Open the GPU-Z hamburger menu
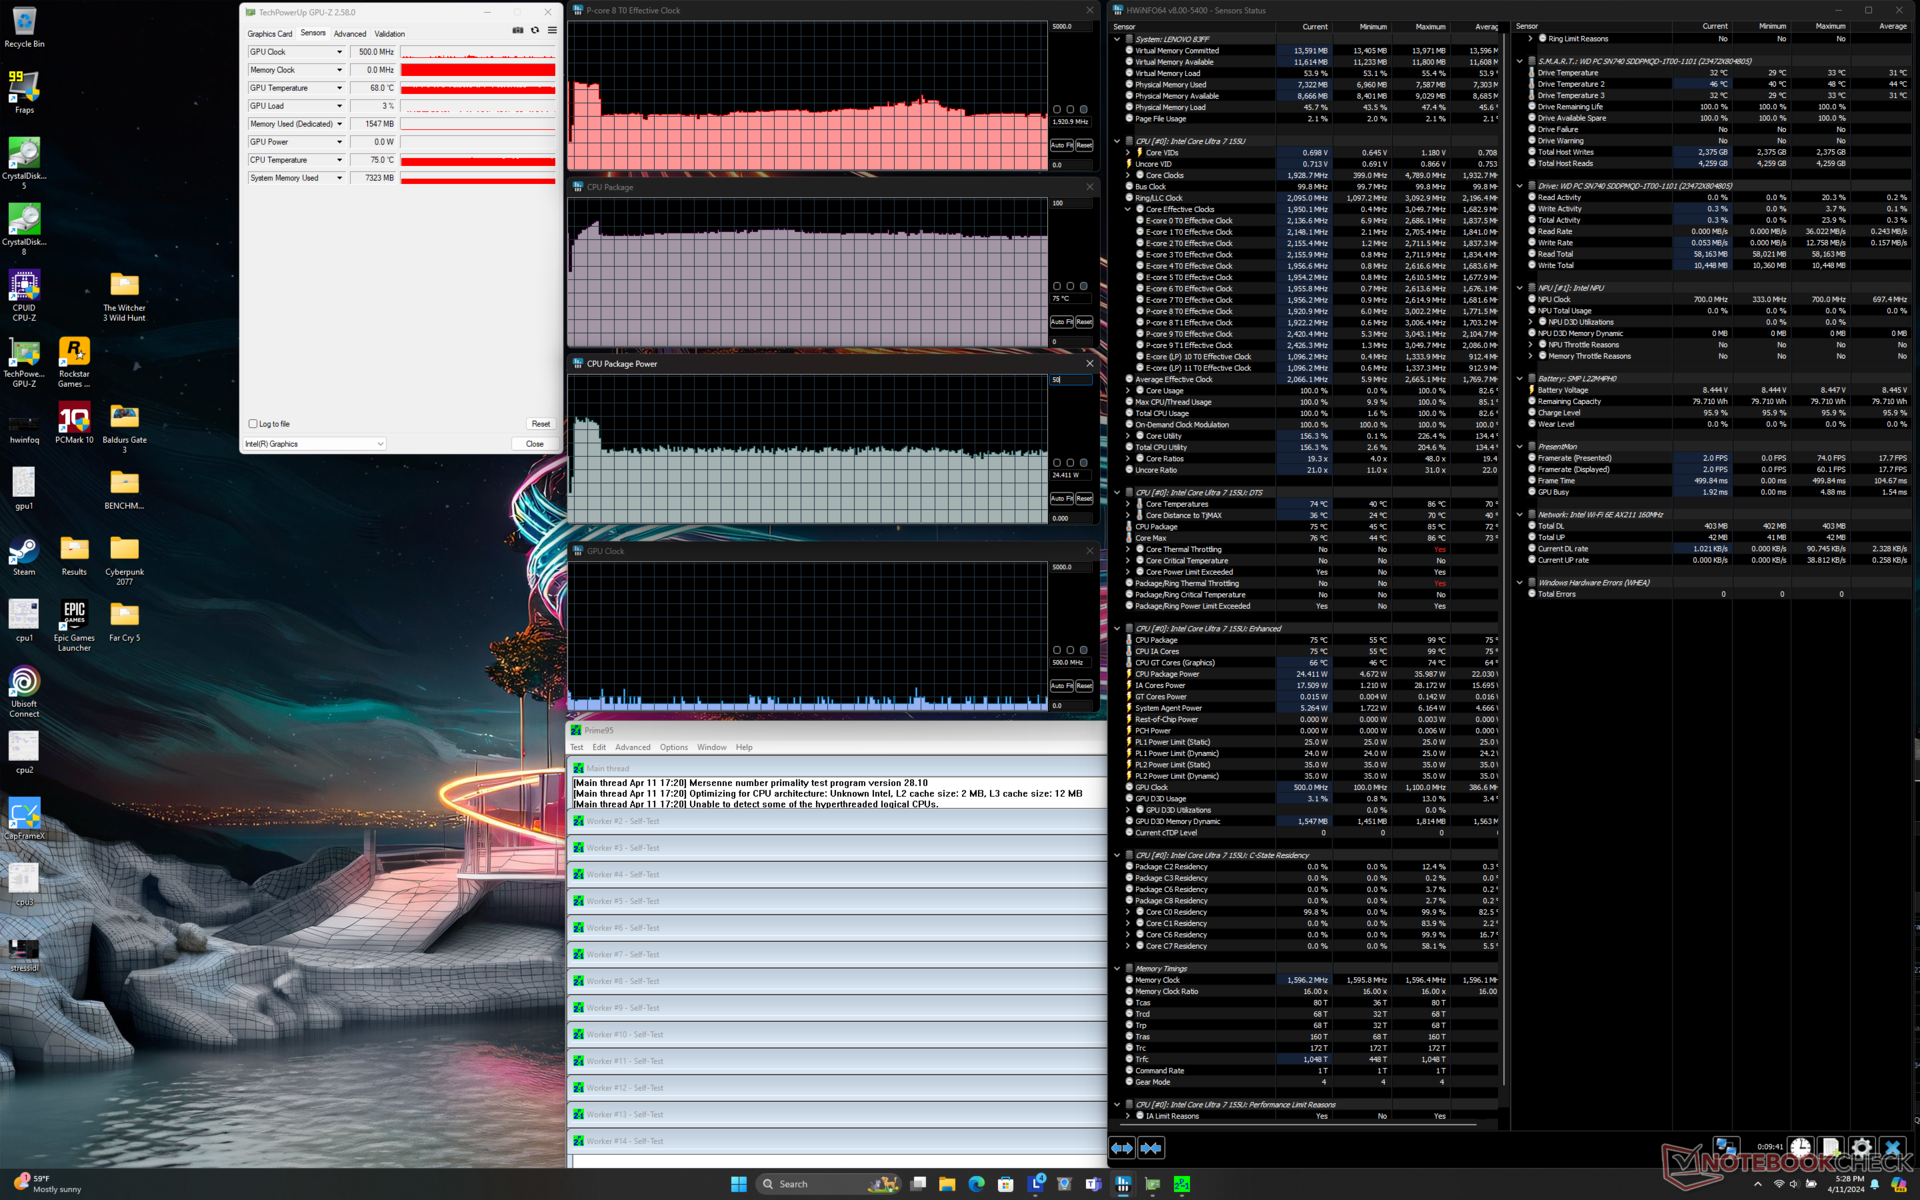Screen dimensions: 1920x1200 pos(552,30)
